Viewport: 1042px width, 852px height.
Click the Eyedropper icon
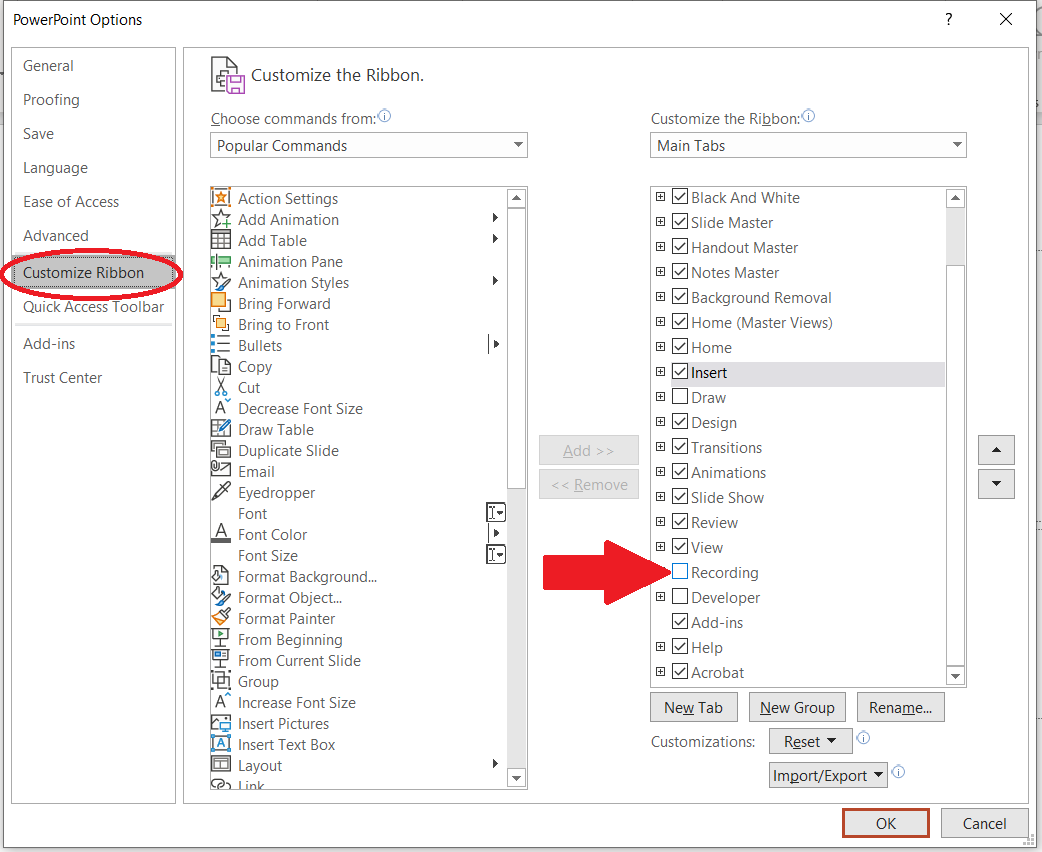pyautogui.click(x=221, y=492)
